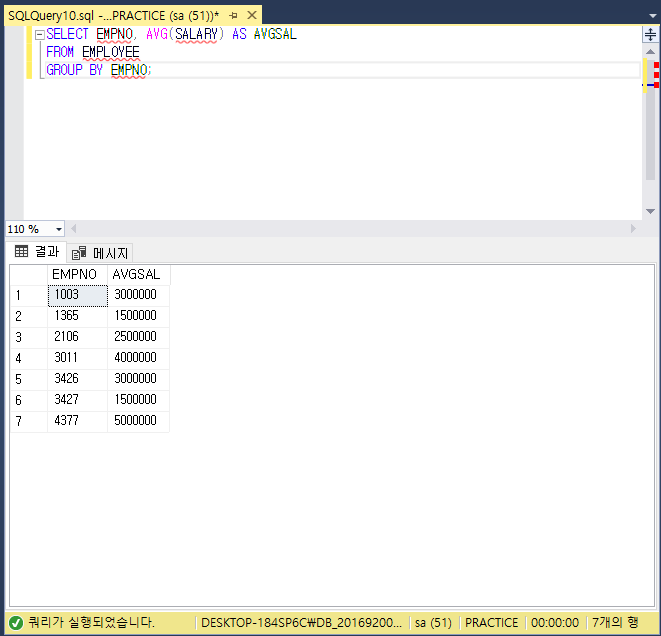Open the 110 % zoom dropdown
Screen dimensions: 661x636
click(x=59, y=229)
